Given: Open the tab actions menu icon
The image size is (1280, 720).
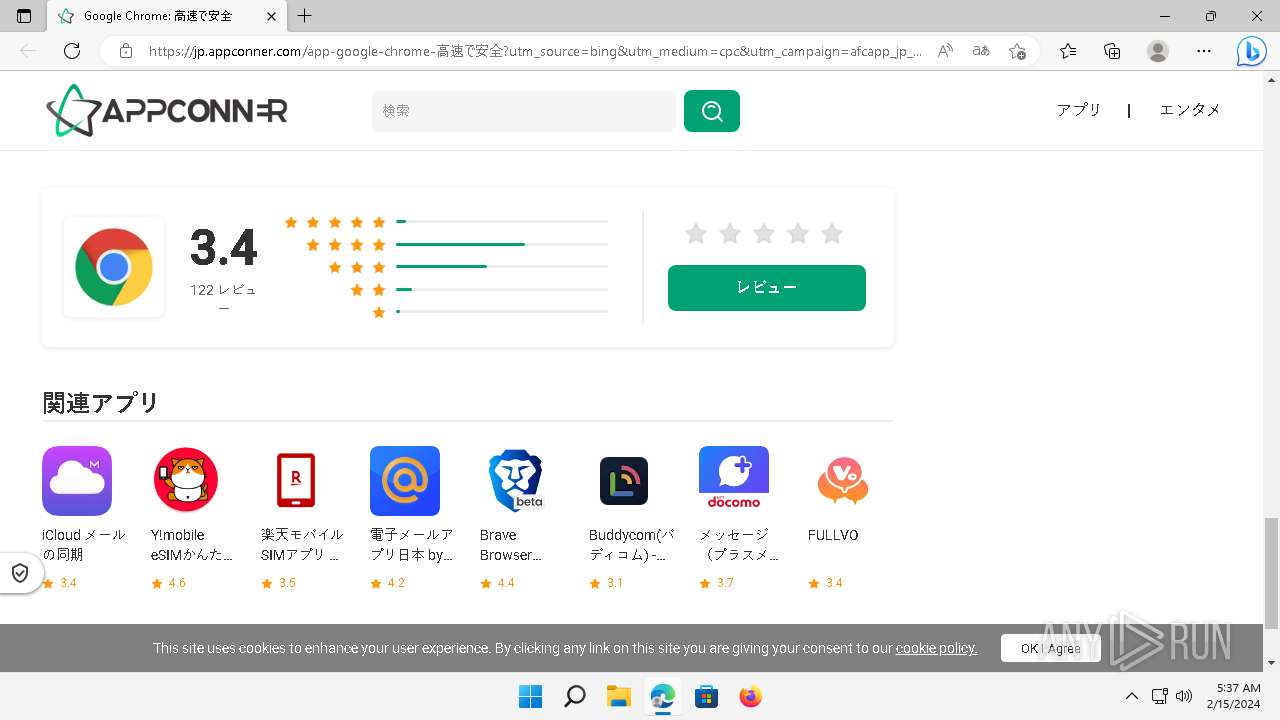Looking at the screenshot, I should click(x=24, y=16).
